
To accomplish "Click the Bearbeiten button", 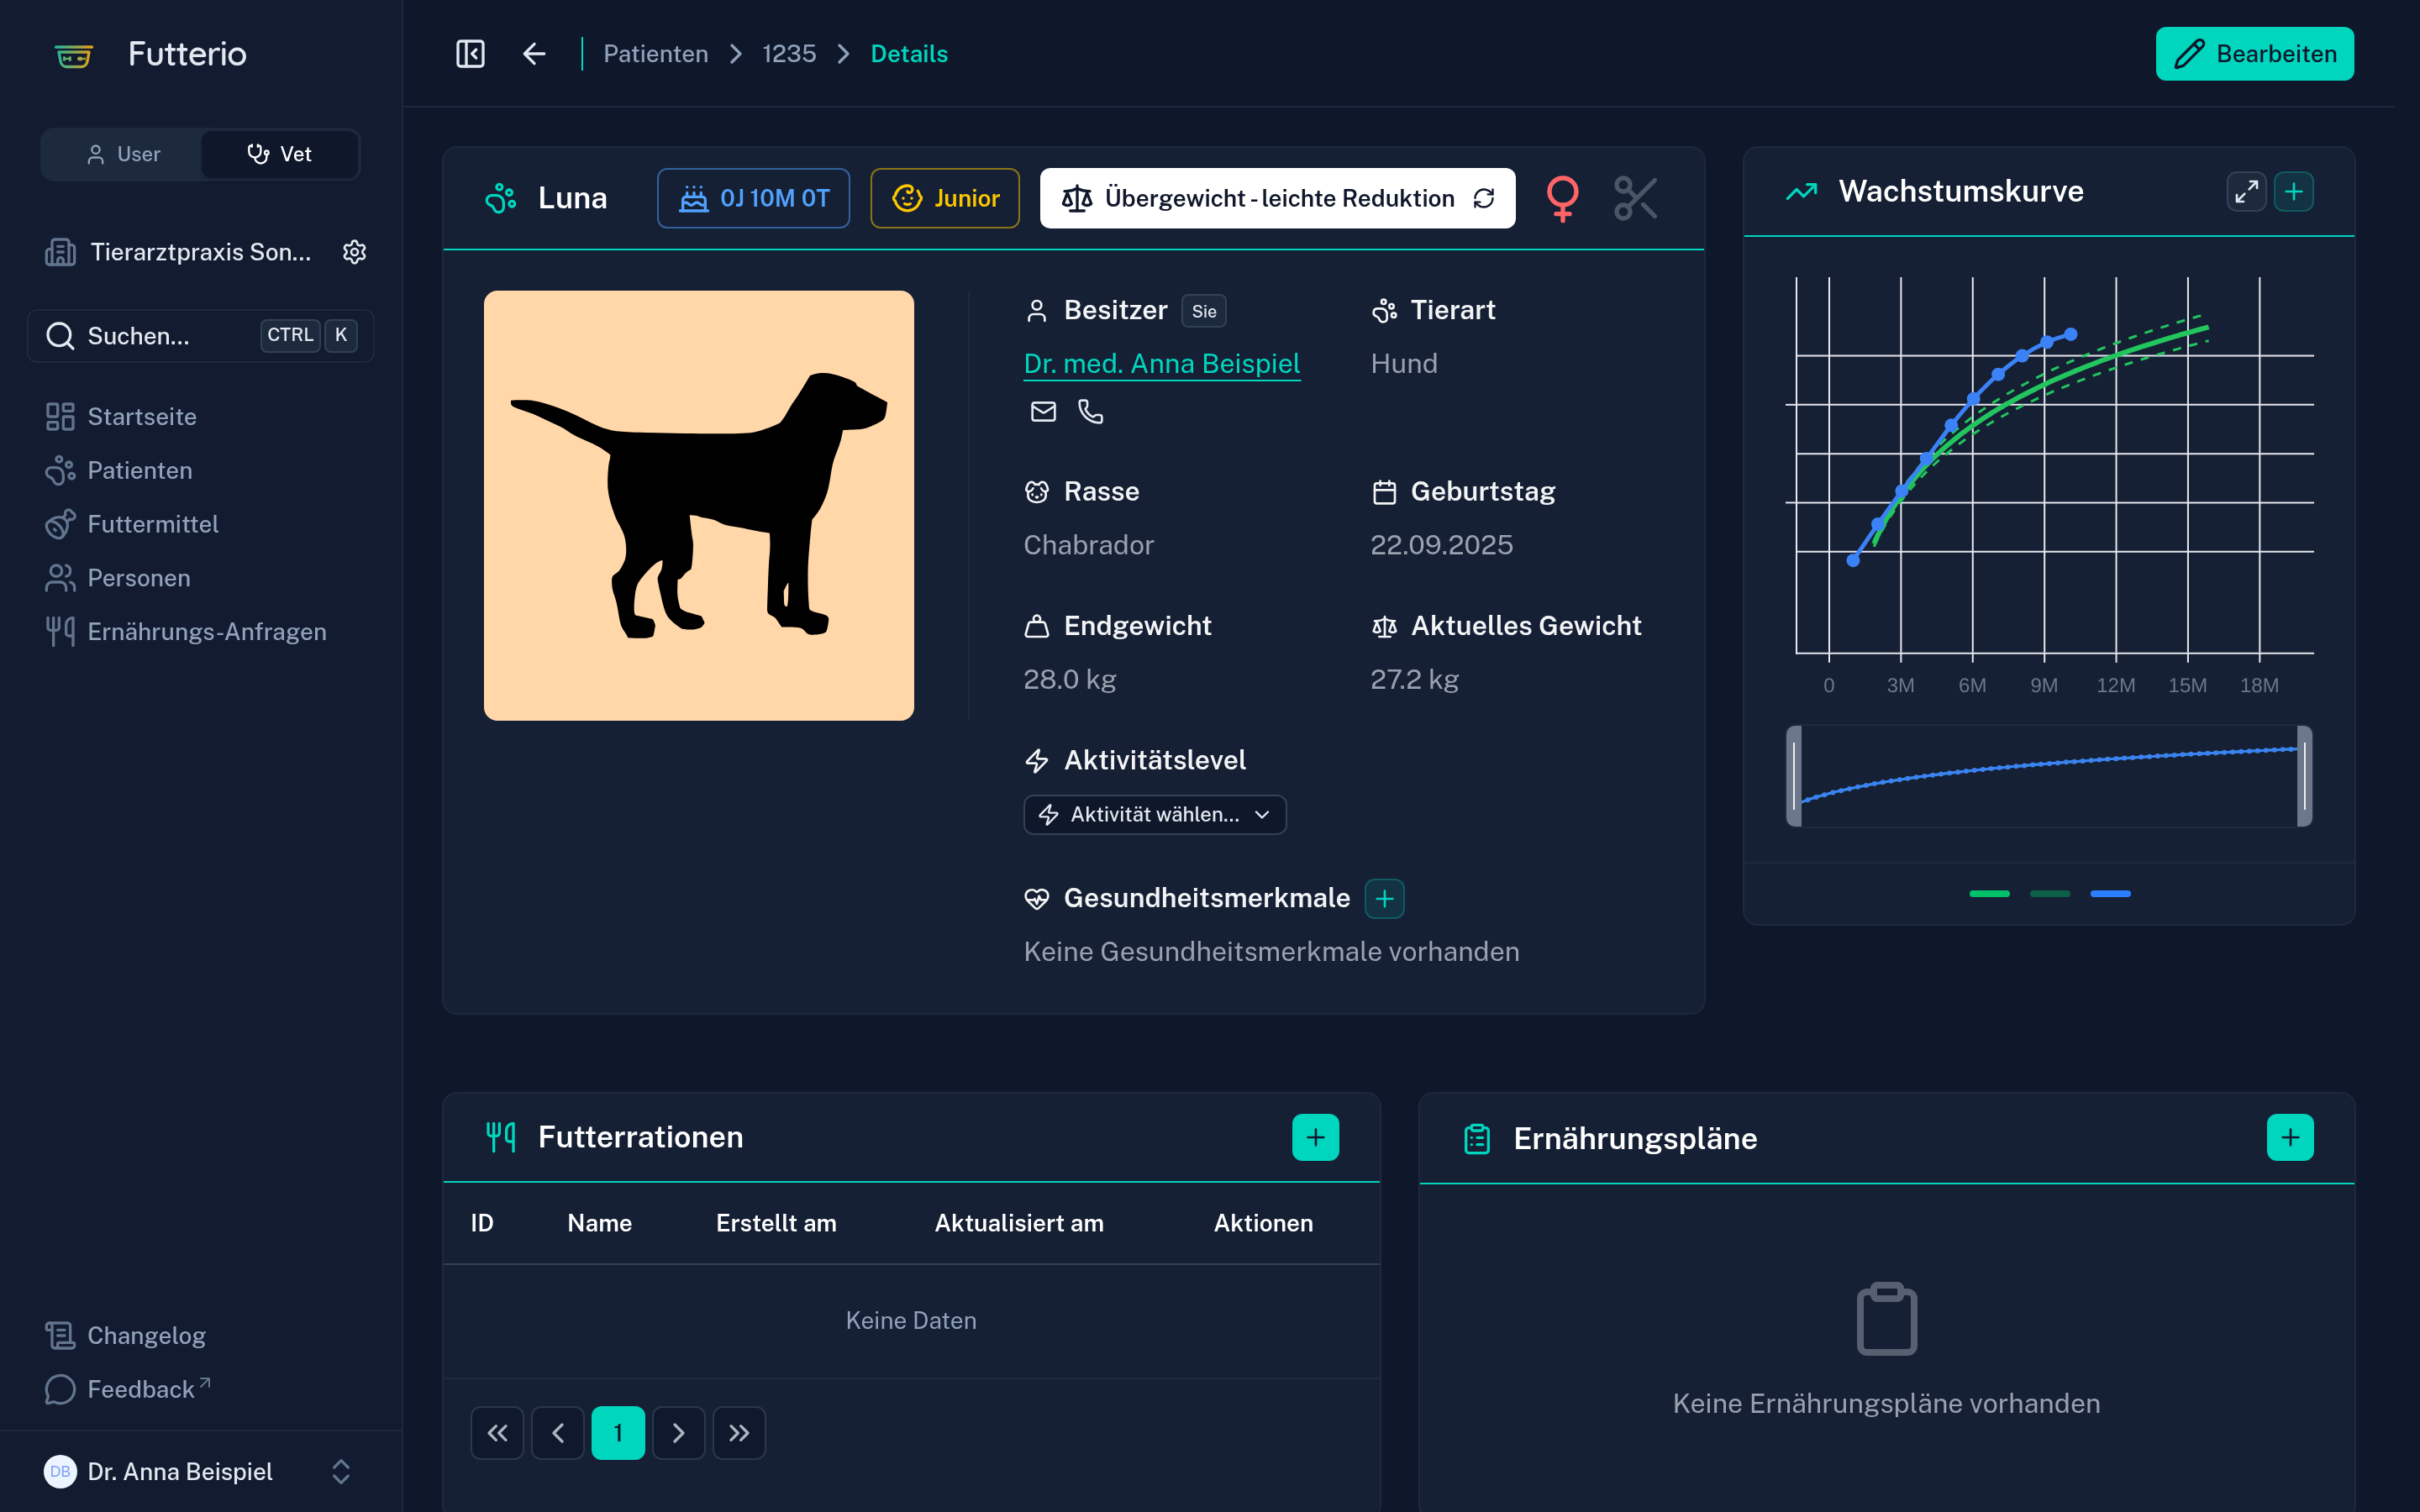I will 2254,54.
